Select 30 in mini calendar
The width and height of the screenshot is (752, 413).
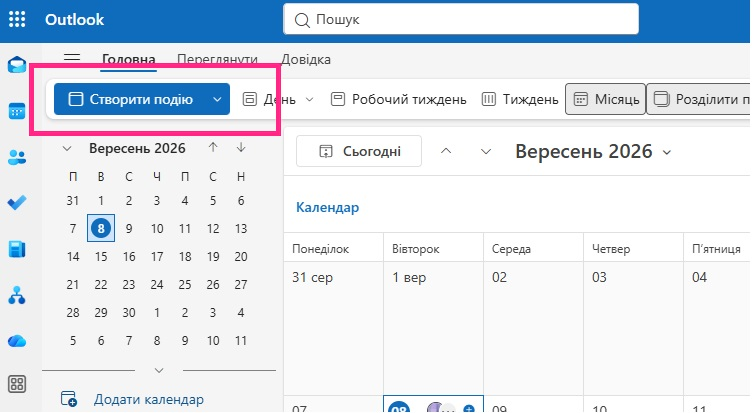(x=129, y=313)
